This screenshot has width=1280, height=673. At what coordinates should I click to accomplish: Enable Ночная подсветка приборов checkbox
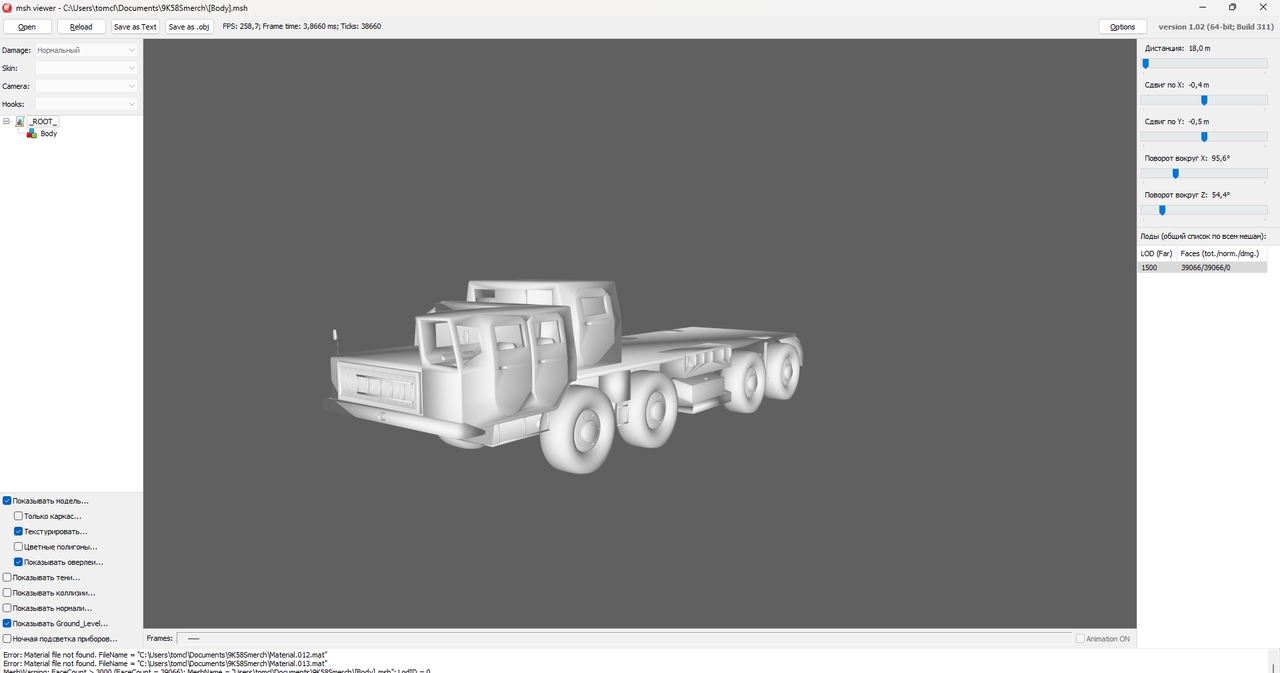point(7,638)
